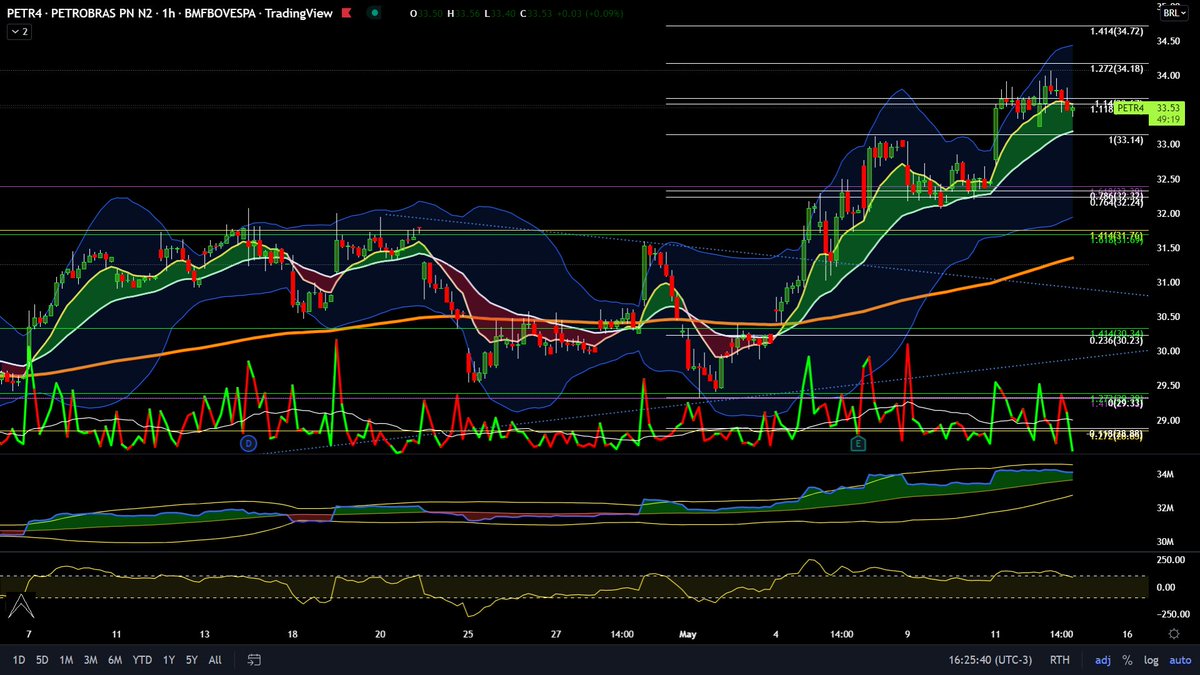Click the earnings E marker on the chart

click(857, 442)
